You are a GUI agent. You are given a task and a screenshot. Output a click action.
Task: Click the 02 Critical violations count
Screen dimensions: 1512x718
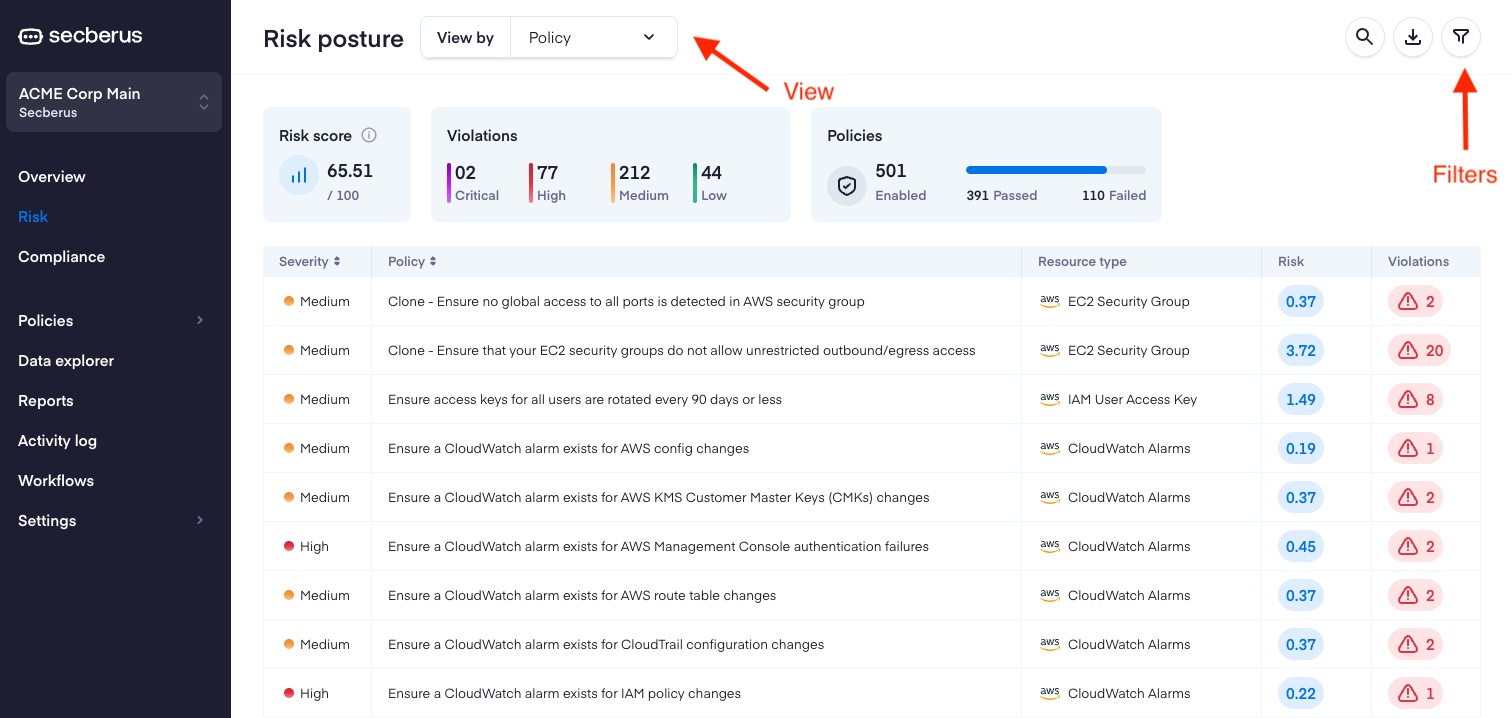click(x=466, y=172)
